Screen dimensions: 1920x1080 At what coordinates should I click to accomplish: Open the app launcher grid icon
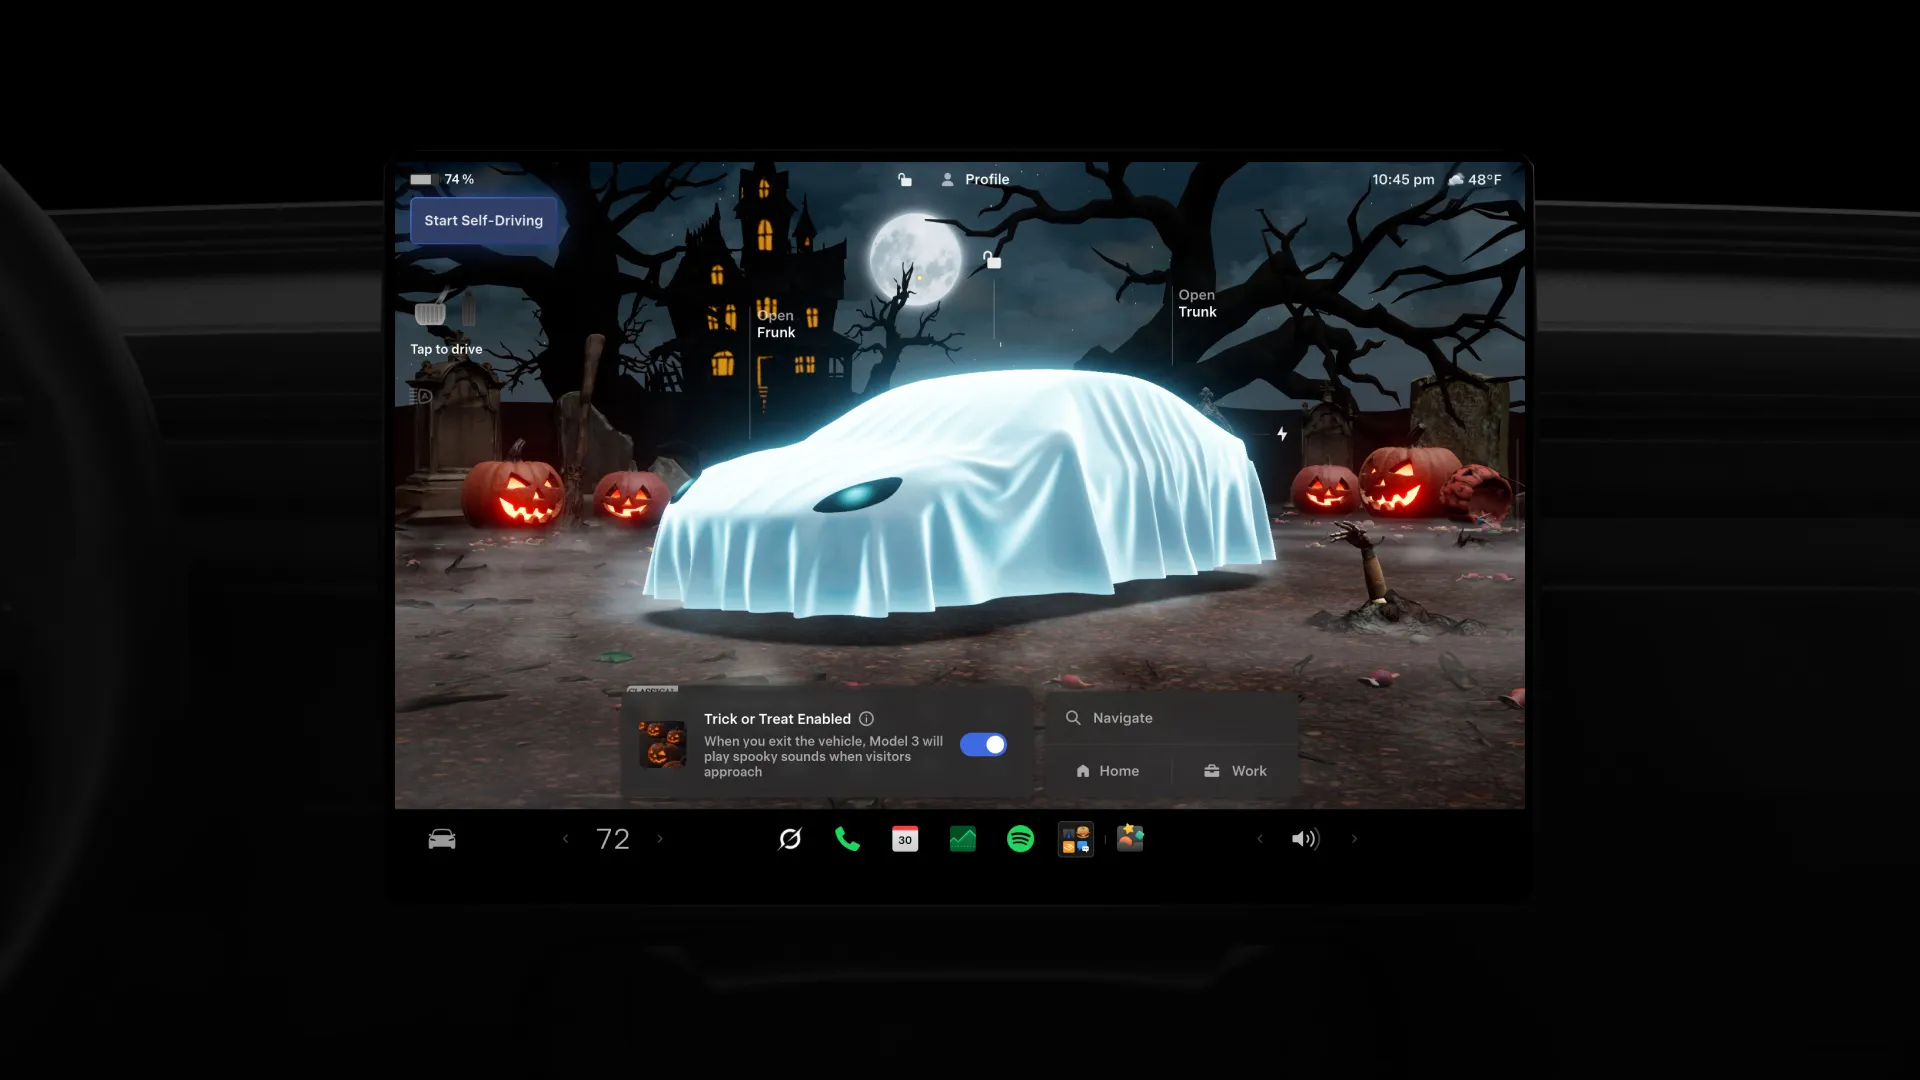tap(1076, 840)
